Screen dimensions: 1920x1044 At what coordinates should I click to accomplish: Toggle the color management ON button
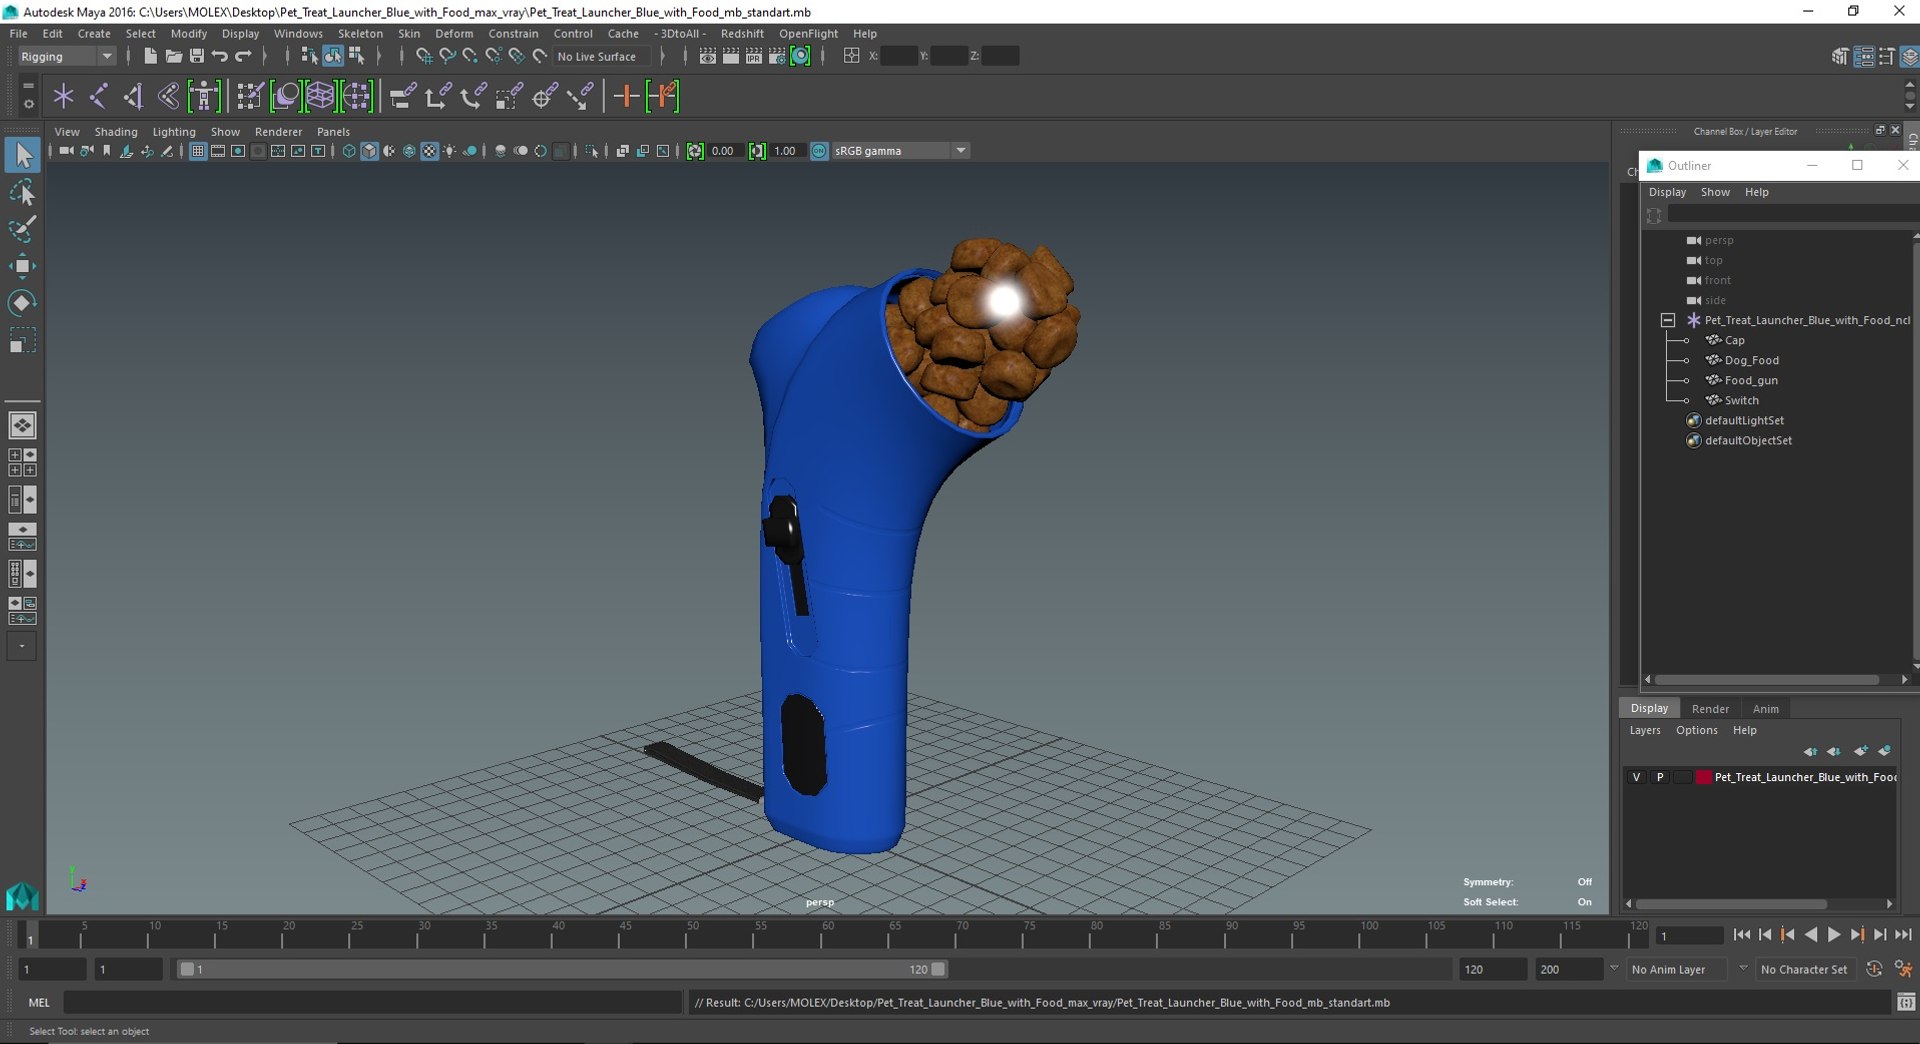click(819, 151)
